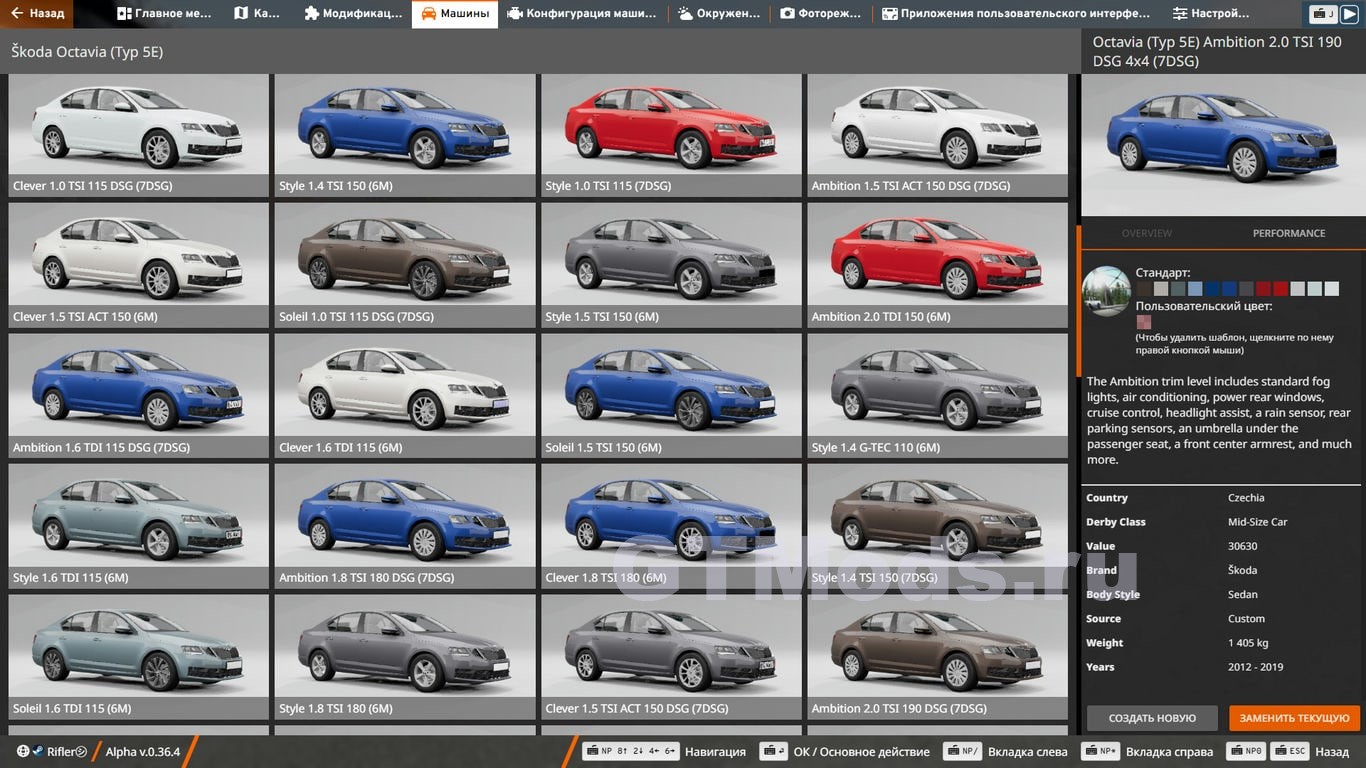Click the Years value 2012 - 2019
The image size is (1366, 768).
1255,667
